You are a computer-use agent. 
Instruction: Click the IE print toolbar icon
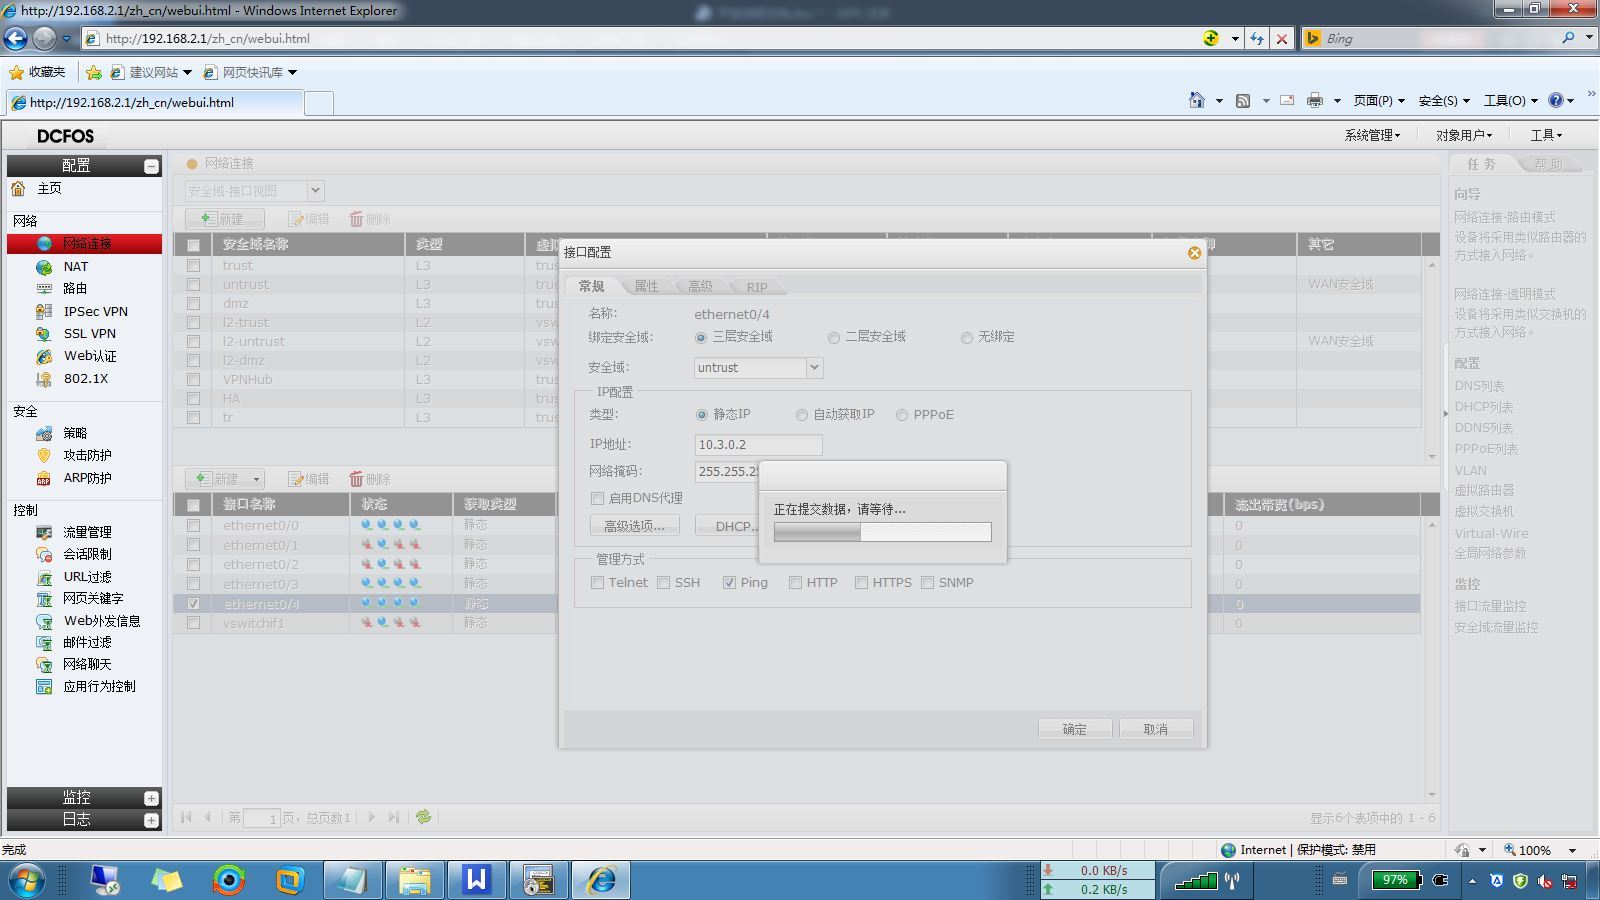pos(1315,100)
